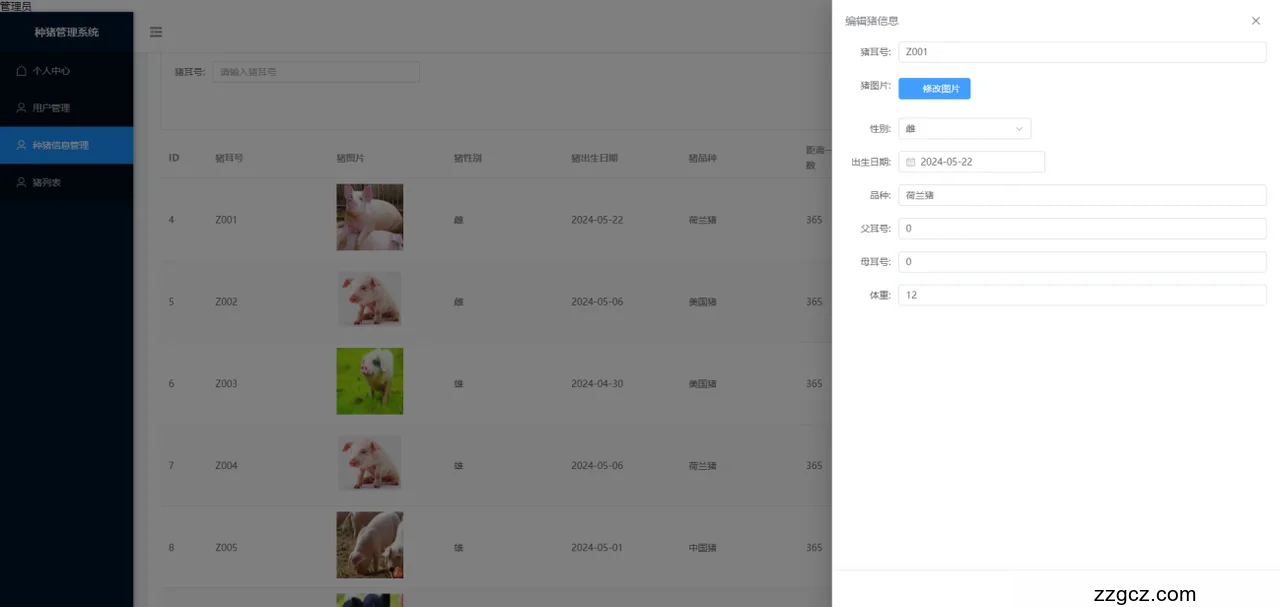Image resolution: width=1280 pixels, height=607 pixels.
Task: Click the 品种 breed input field
Action: coord(1081,196)
